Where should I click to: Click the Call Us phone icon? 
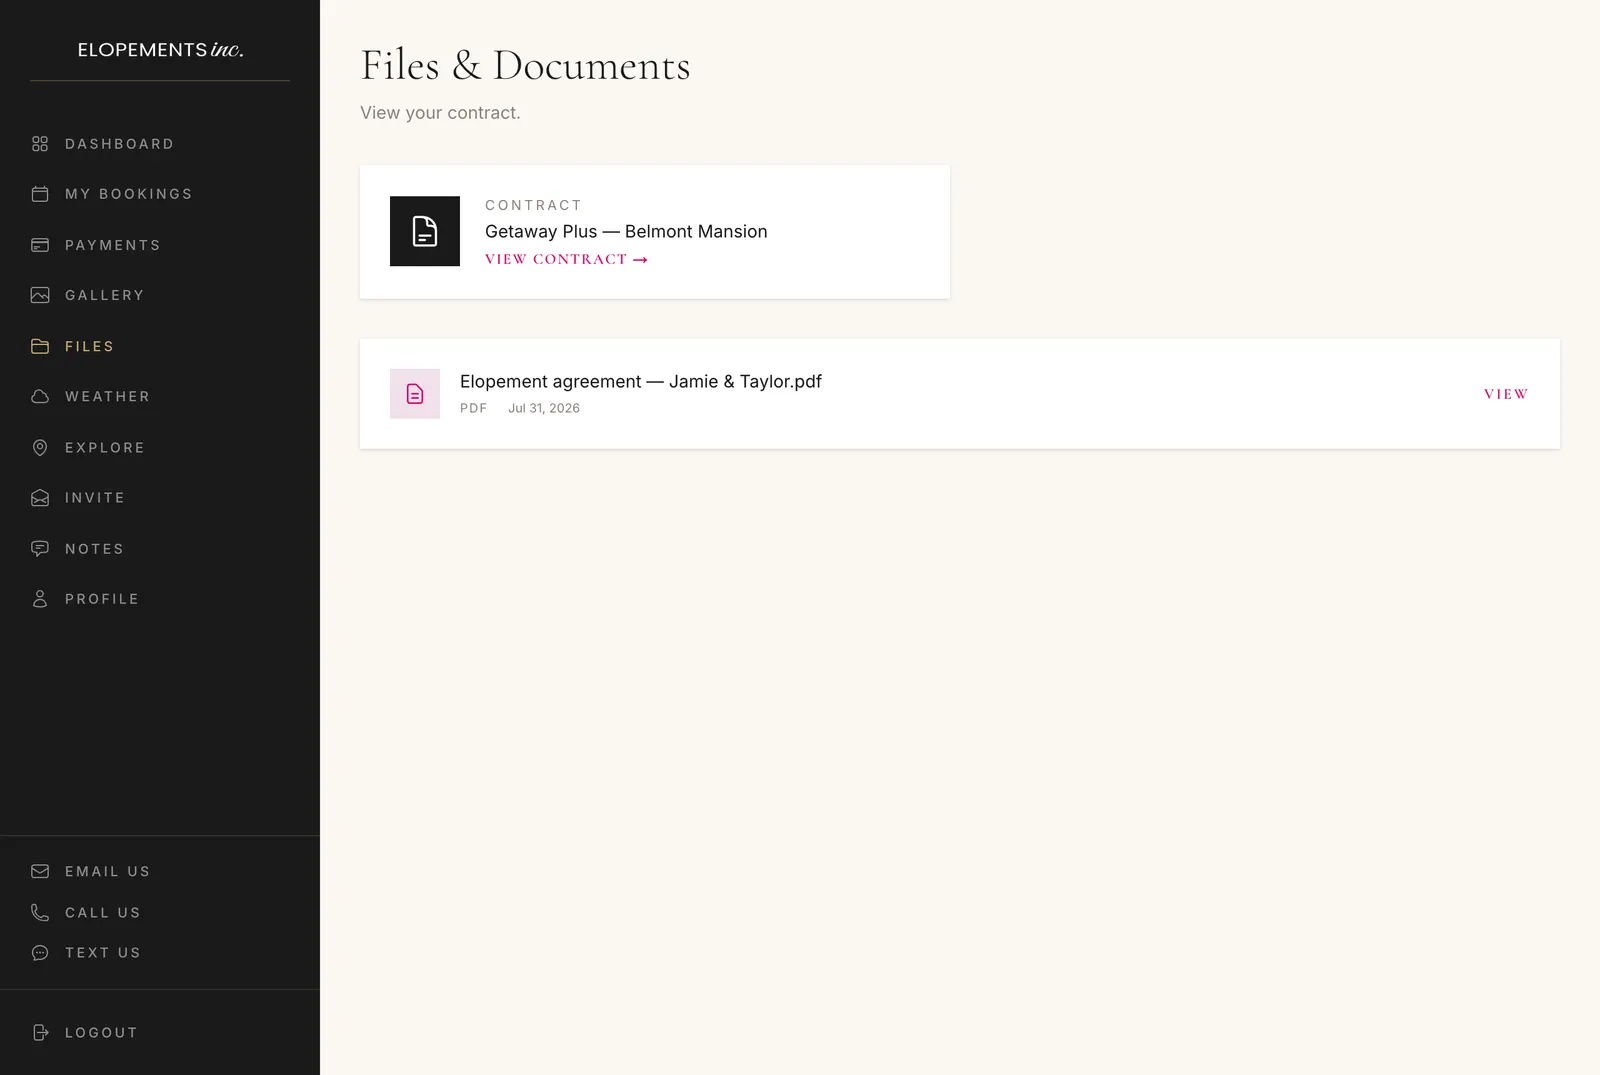(40, 913)
